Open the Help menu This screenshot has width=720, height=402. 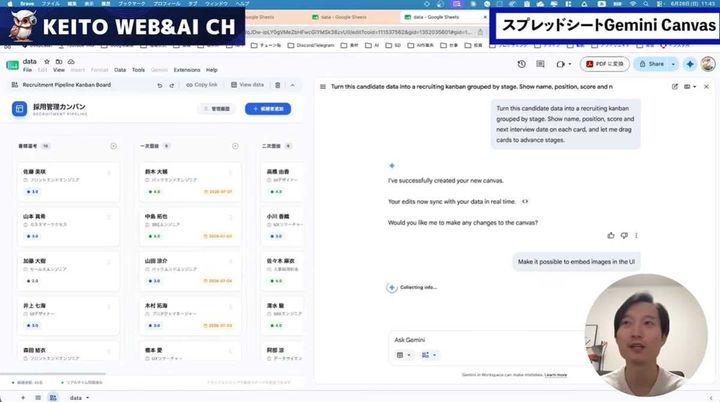[x=212, y=70]
